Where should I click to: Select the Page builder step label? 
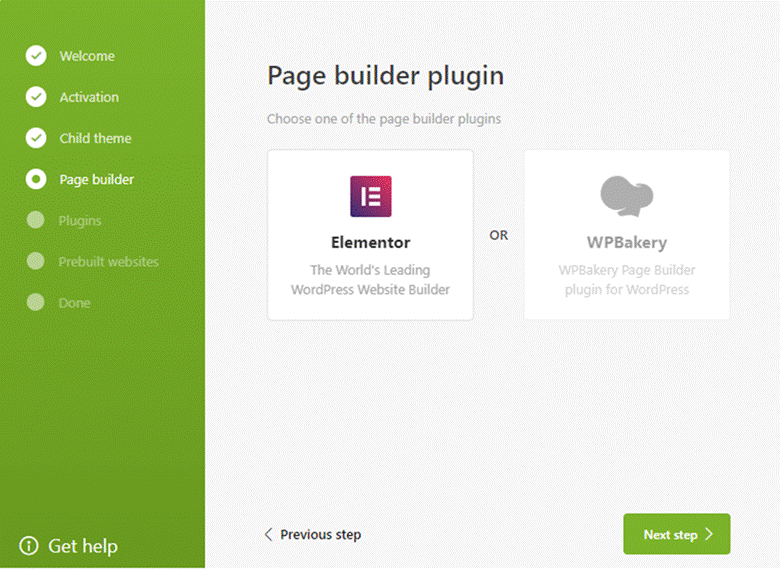click(x=97, y=180)
